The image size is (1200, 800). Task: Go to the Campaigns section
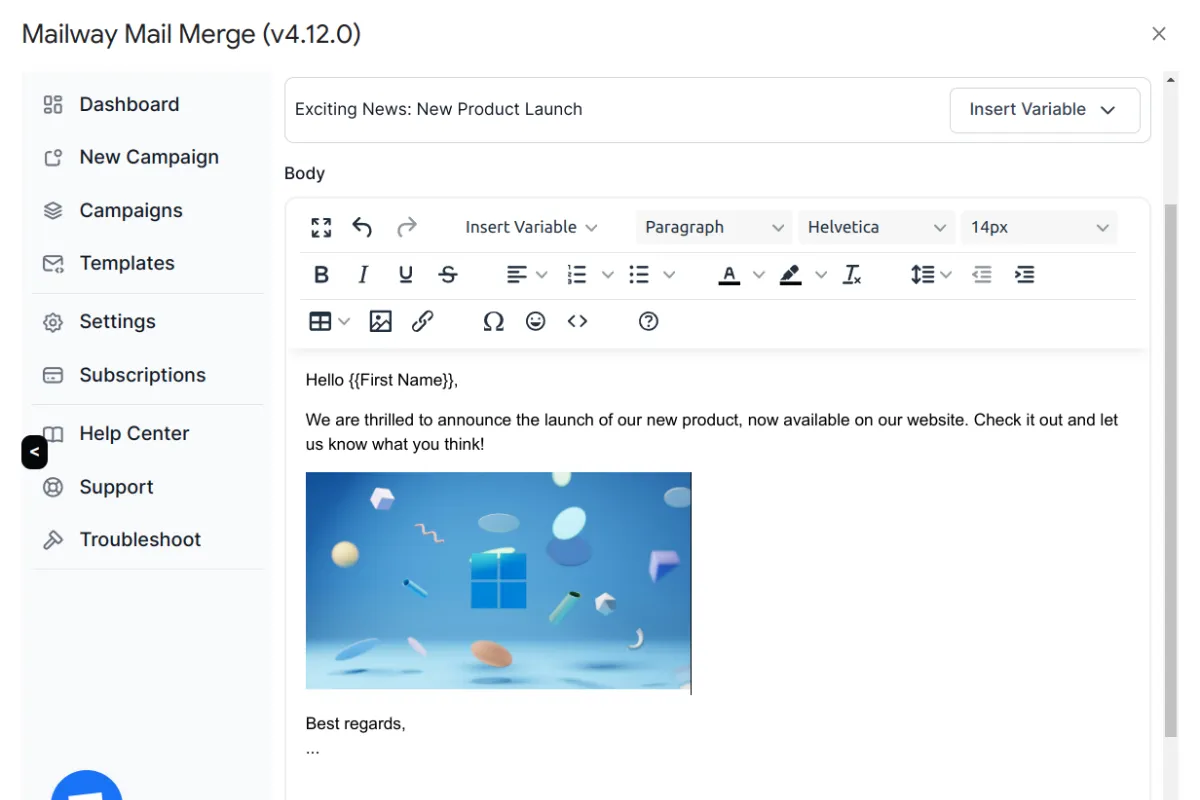click(130, 210)
